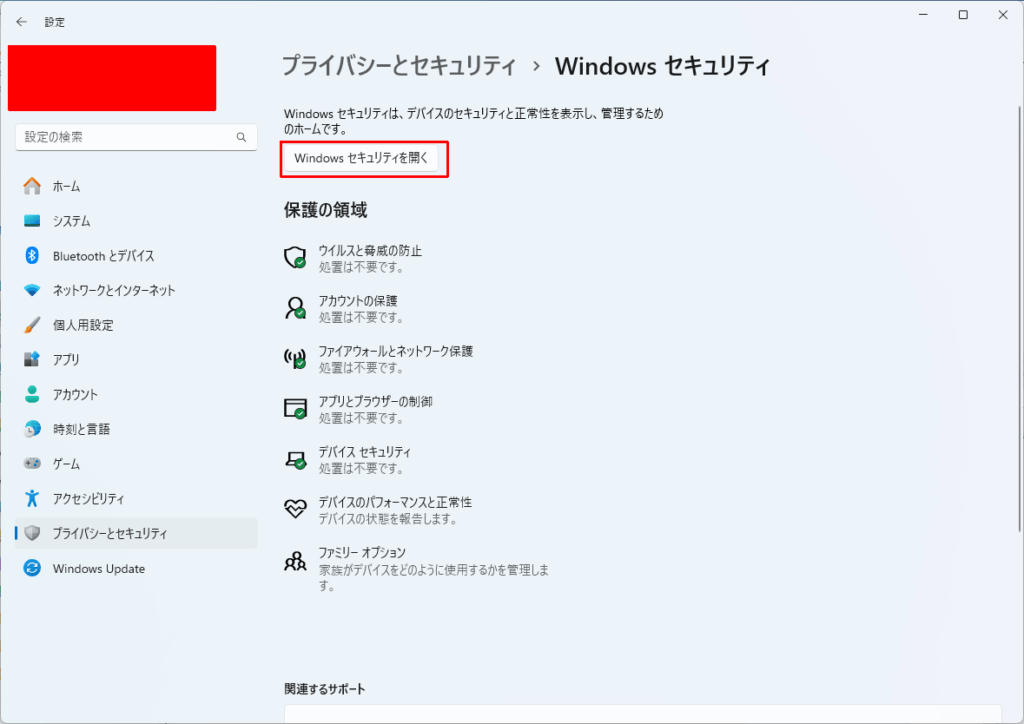Click the Accessibility figure icon
The image size is (1024, 724).
[x=32, y=498]
